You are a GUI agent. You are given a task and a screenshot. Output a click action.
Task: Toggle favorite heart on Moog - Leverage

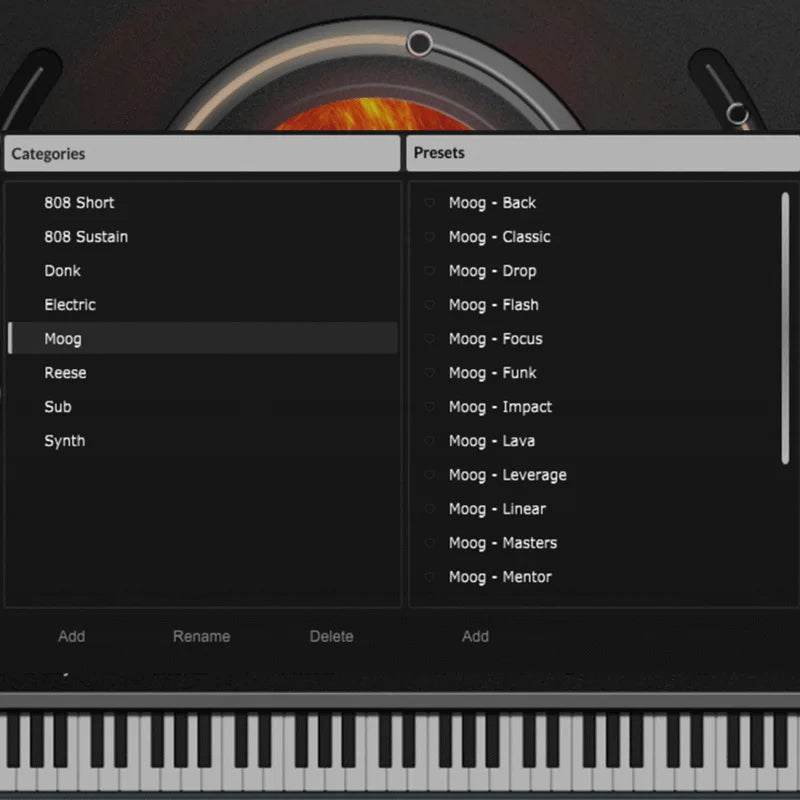coord(430,475)
